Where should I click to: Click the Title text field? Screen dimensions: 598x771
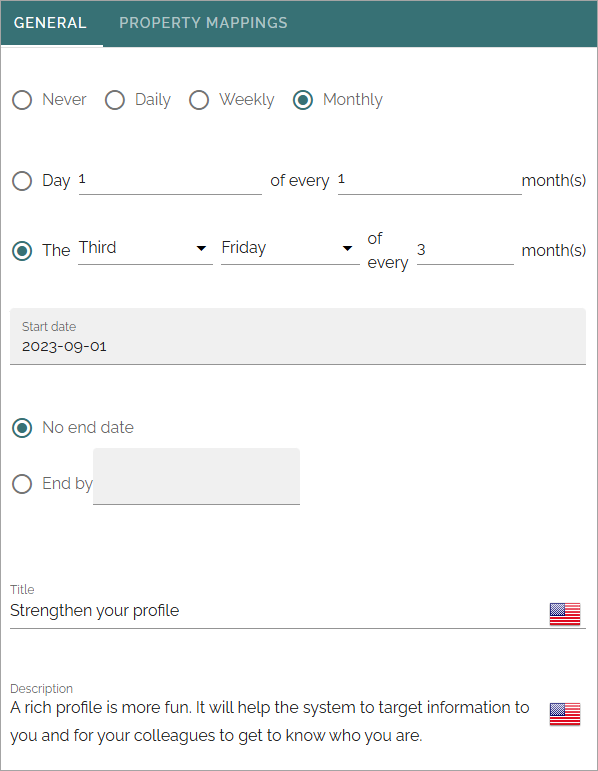[x=278, y=611]
